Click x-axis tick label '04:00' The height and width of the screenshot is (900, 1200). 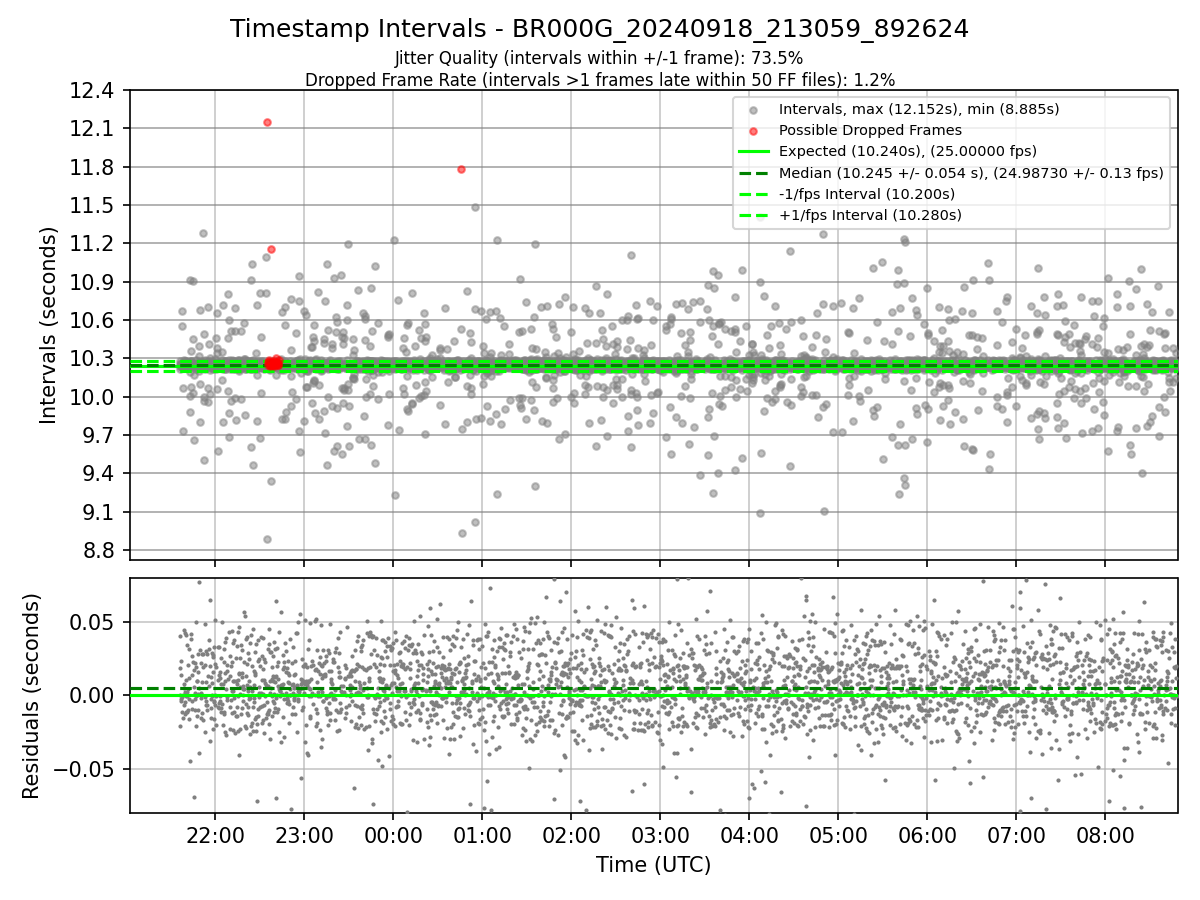point(749,835)
